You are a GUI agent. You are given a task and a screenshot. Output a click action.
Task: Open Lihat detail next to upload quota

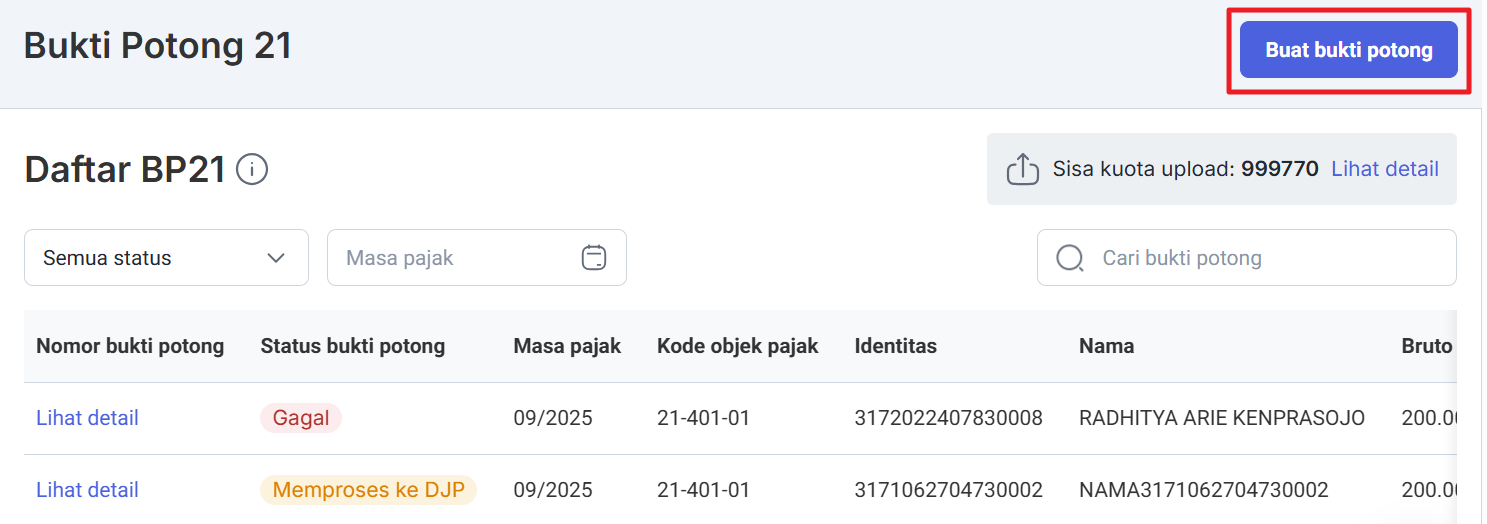1384,169
